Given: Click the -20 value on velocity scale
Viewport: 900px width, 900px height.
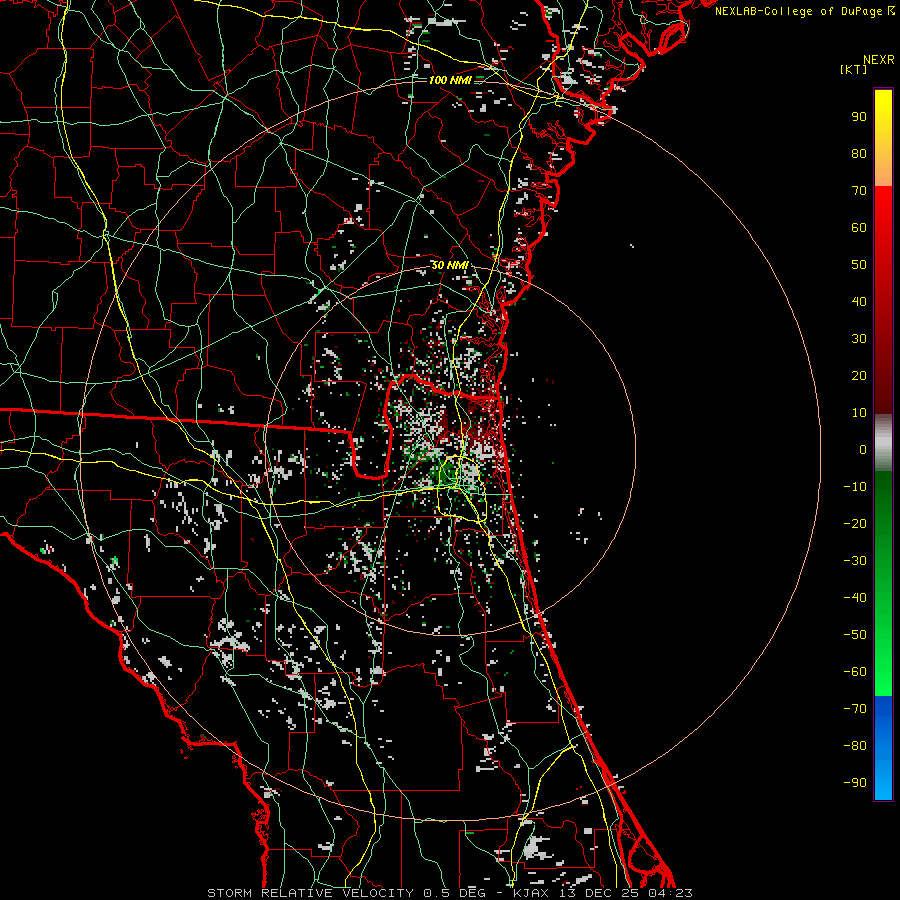Looking at the screenshot, I should click(855, 523).
